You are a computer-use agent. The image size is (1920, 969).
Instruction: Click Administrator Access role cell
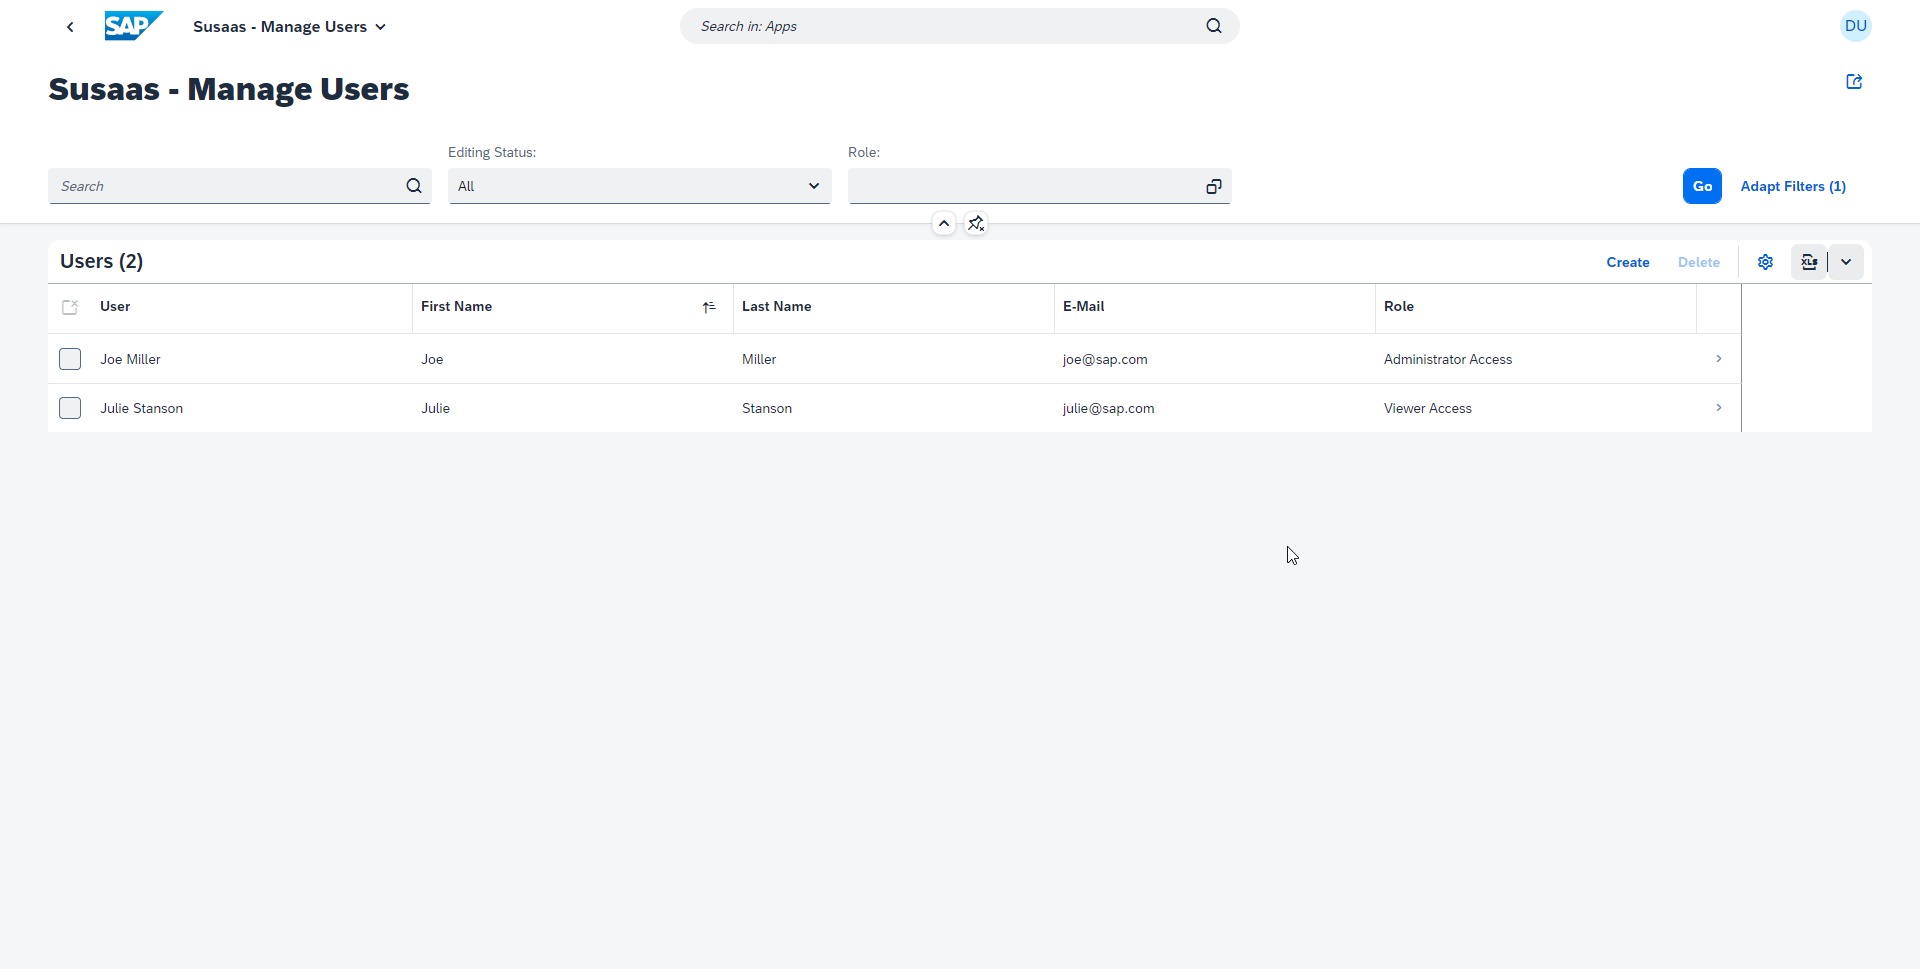(1447, 359)
